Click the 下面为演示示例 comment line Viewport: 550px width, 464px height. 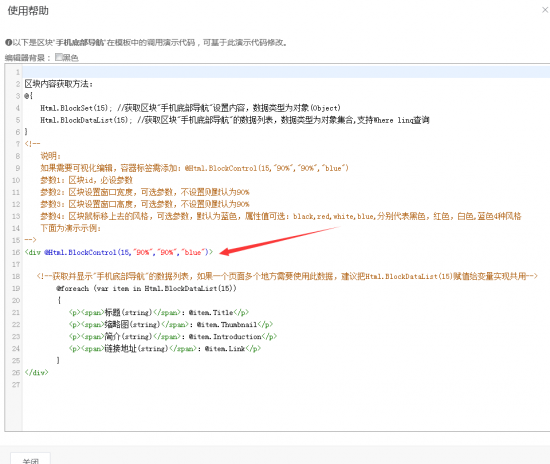pos(71,228)
